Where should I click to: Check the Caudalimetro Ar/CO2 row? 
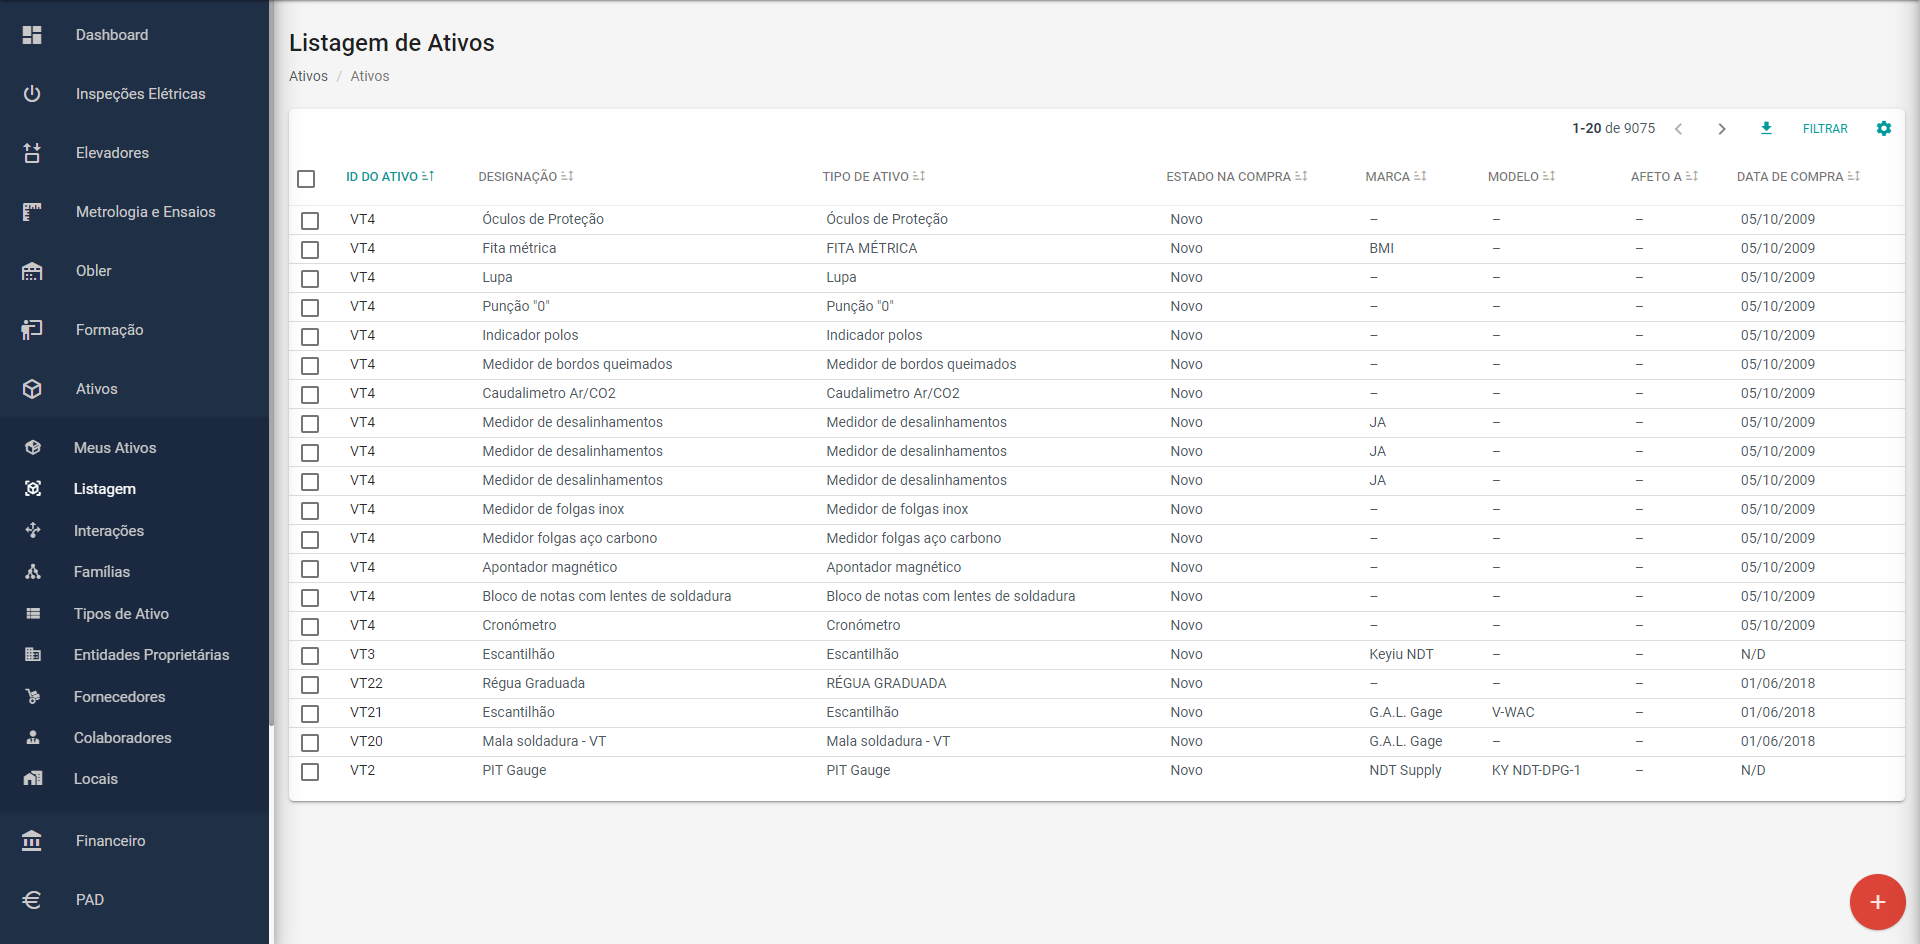(x=310, y=395)
